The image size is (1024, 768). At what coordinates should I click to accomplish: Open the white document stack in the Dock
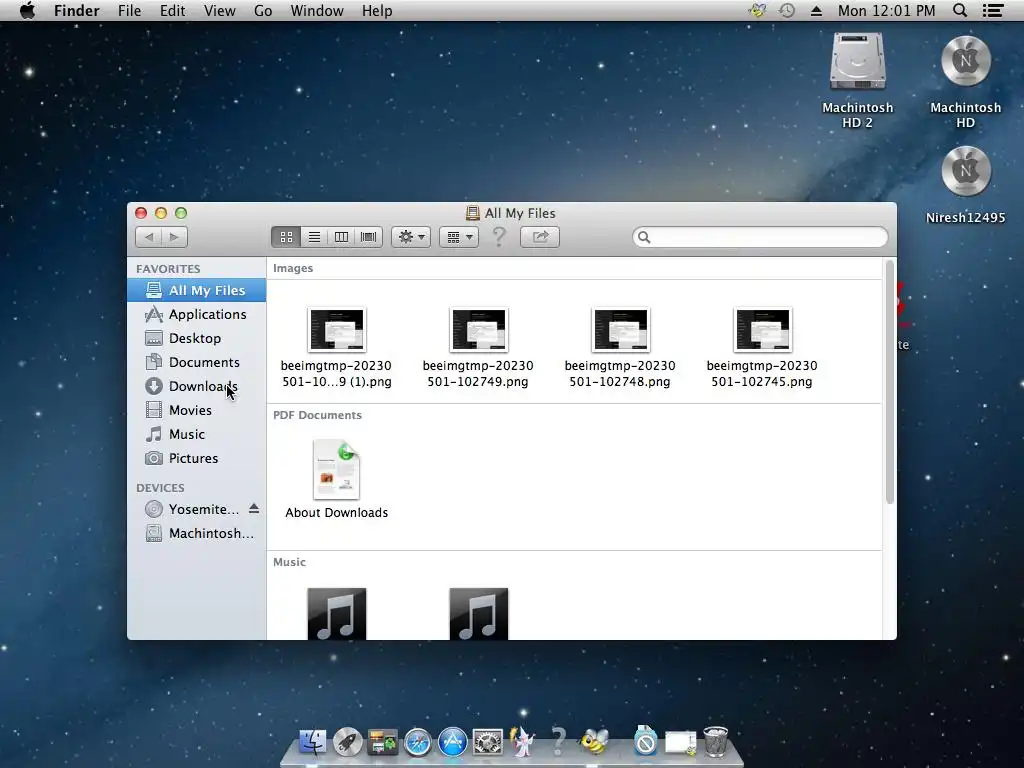coord(680,743)
